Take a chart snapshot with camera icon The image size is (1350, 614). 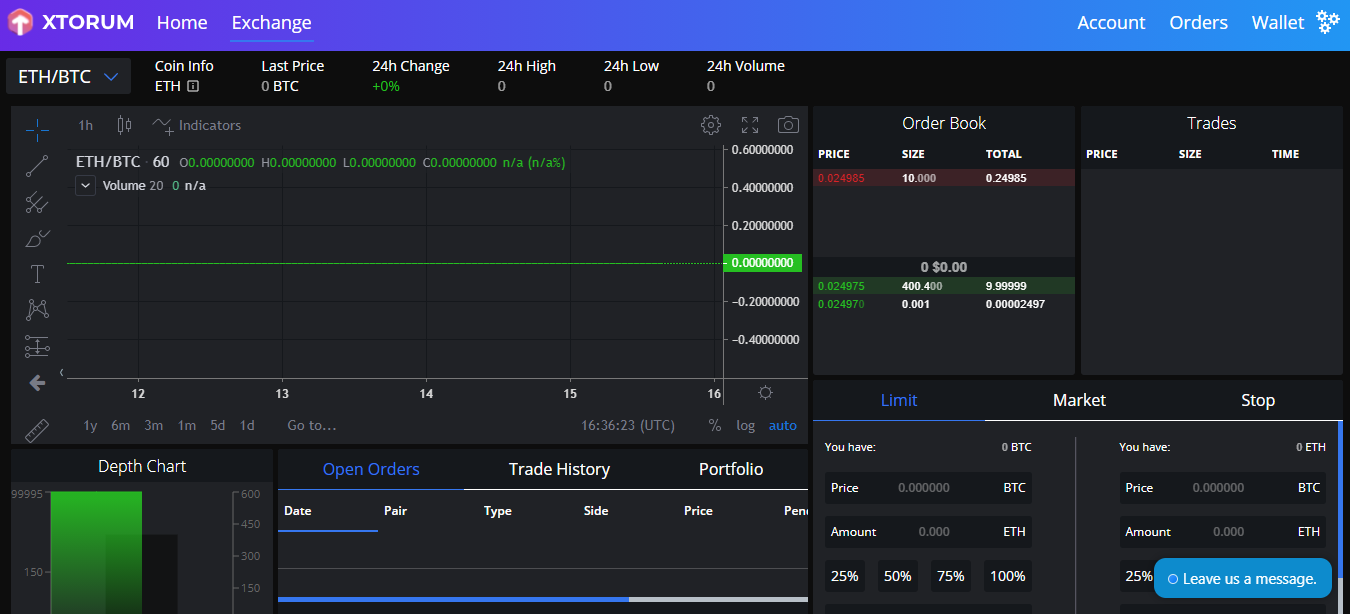(x=789, y=125)
